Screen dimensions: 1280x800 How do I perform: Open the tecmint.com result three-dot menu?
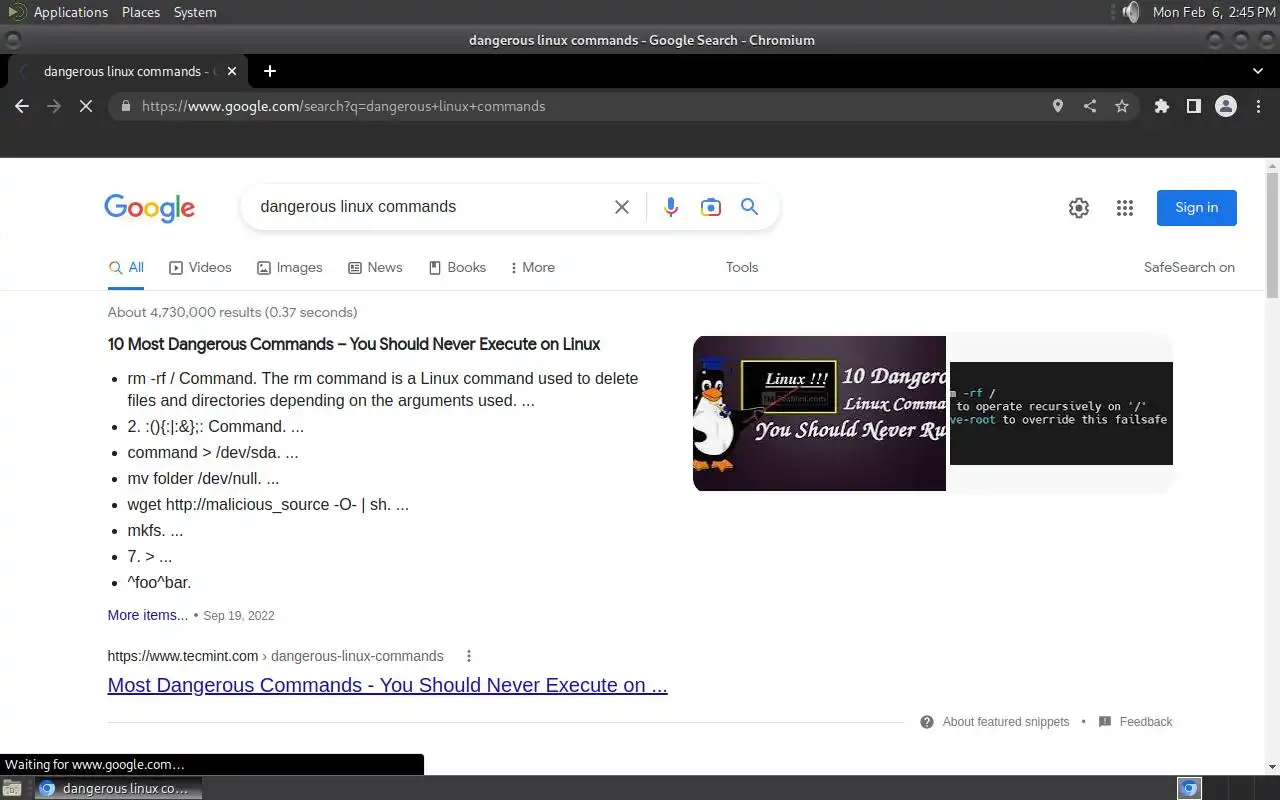(x=469, y=656)
